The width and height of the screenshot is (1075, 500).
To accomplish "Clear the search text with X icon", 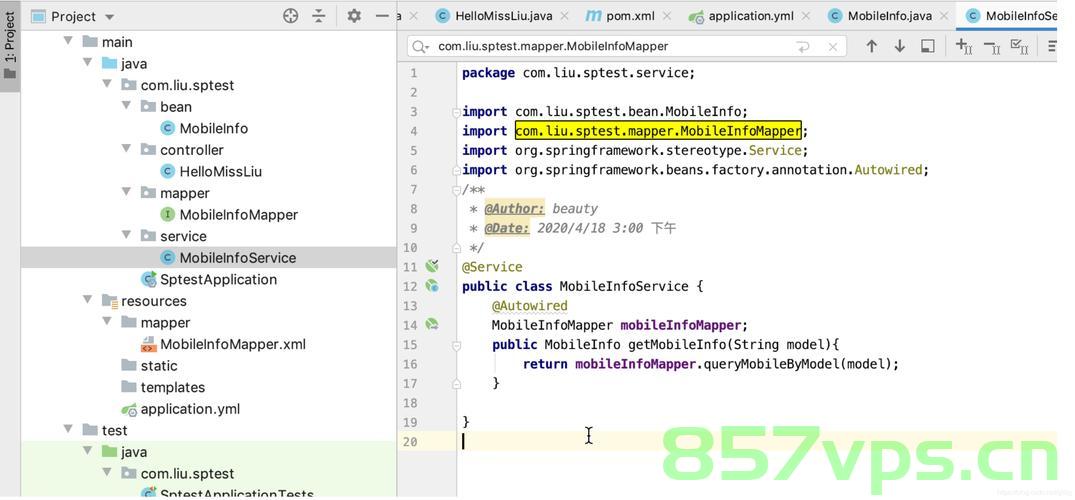I will coord(832,47).
